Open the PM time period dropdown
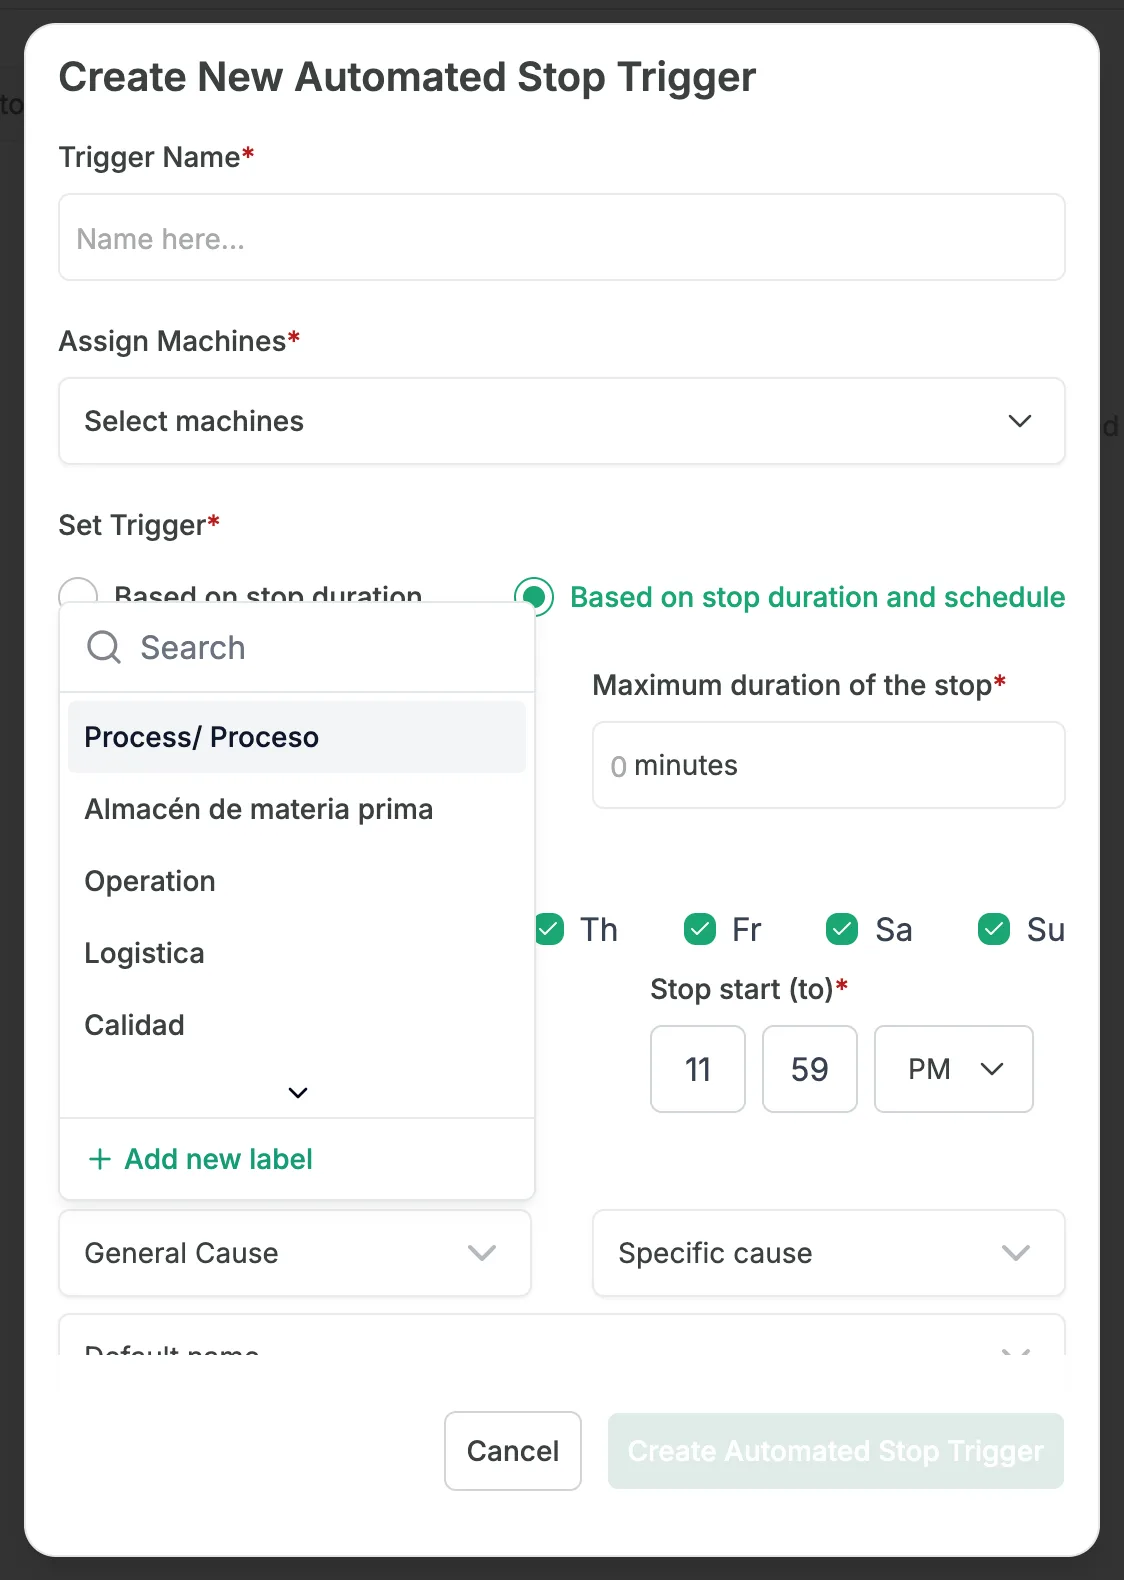The width and height of the screenshot is (1124, 1580). (954, 1069)
